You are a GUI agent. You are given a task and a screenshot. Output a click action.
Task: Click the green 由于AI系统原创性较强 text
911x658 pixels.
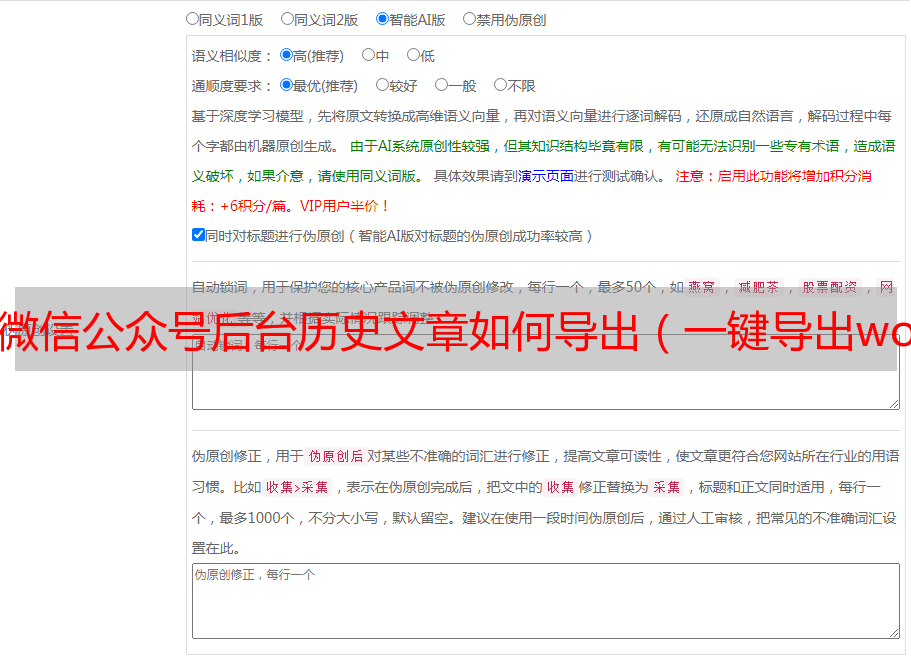tap(420, 146)
